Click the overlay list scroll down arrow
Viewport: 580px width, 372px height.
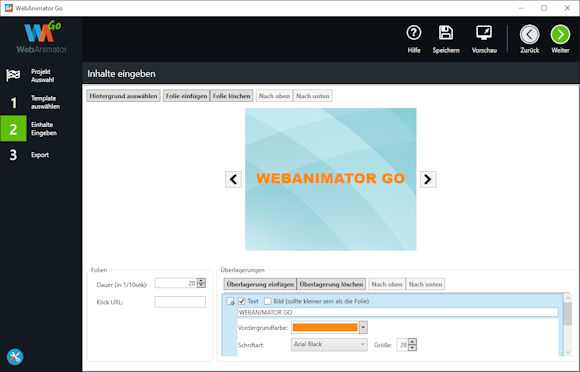567,352
